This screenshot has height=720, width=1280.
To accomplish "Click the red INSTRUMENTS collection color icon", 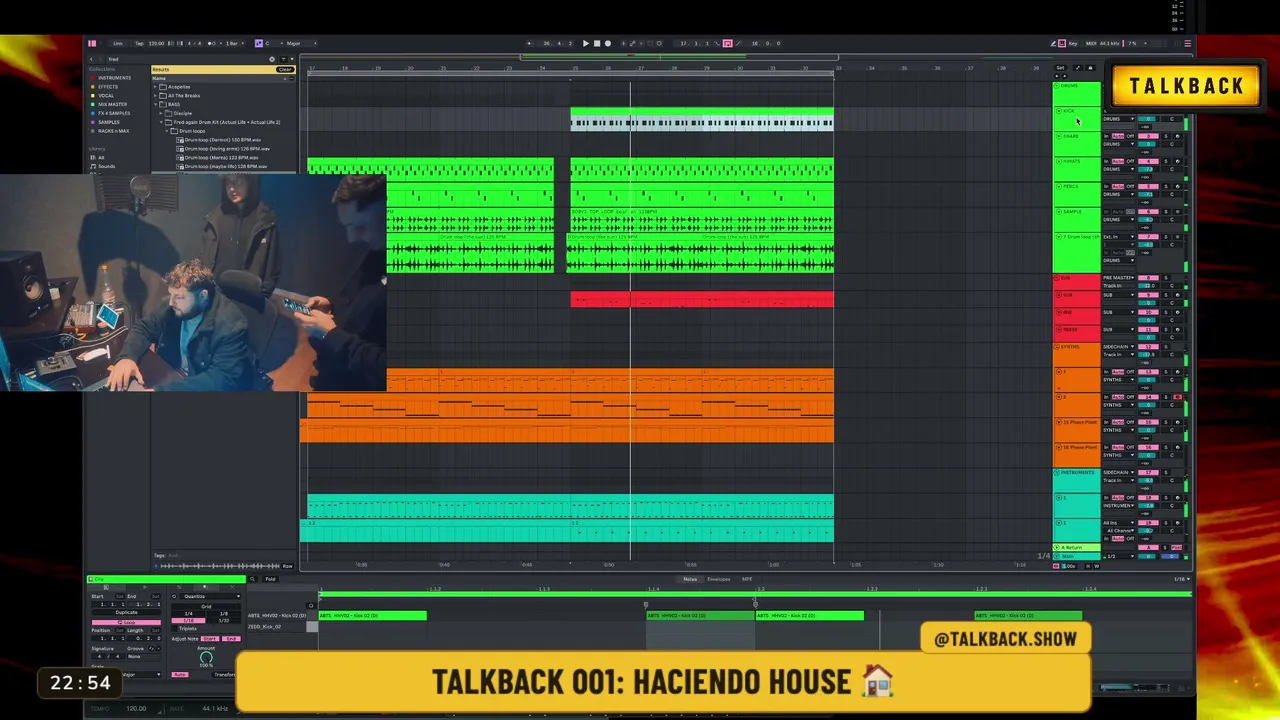I will tap(93, 78).
